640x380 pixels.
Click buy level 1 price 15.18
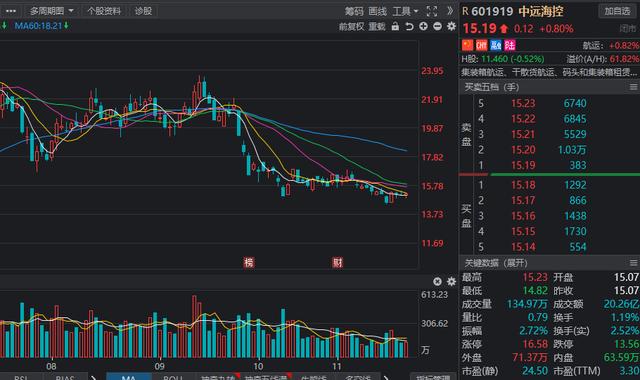(x=523, y=185)
